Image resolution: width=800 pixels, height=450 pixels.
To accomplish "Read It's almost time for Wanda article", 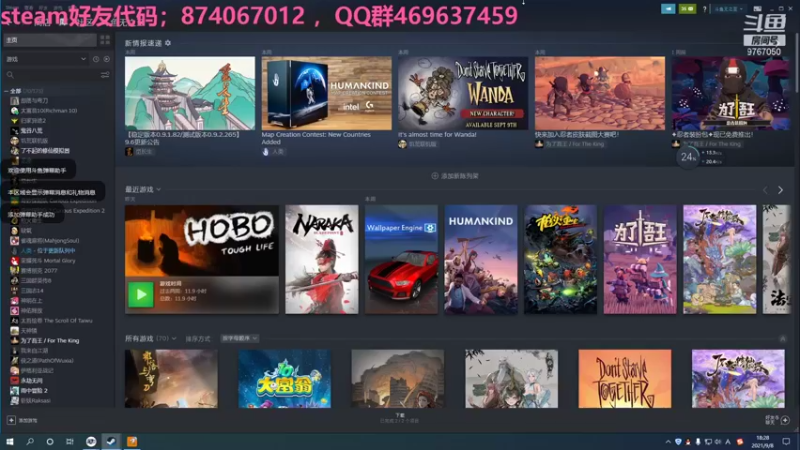I will (x=437, y=135).
